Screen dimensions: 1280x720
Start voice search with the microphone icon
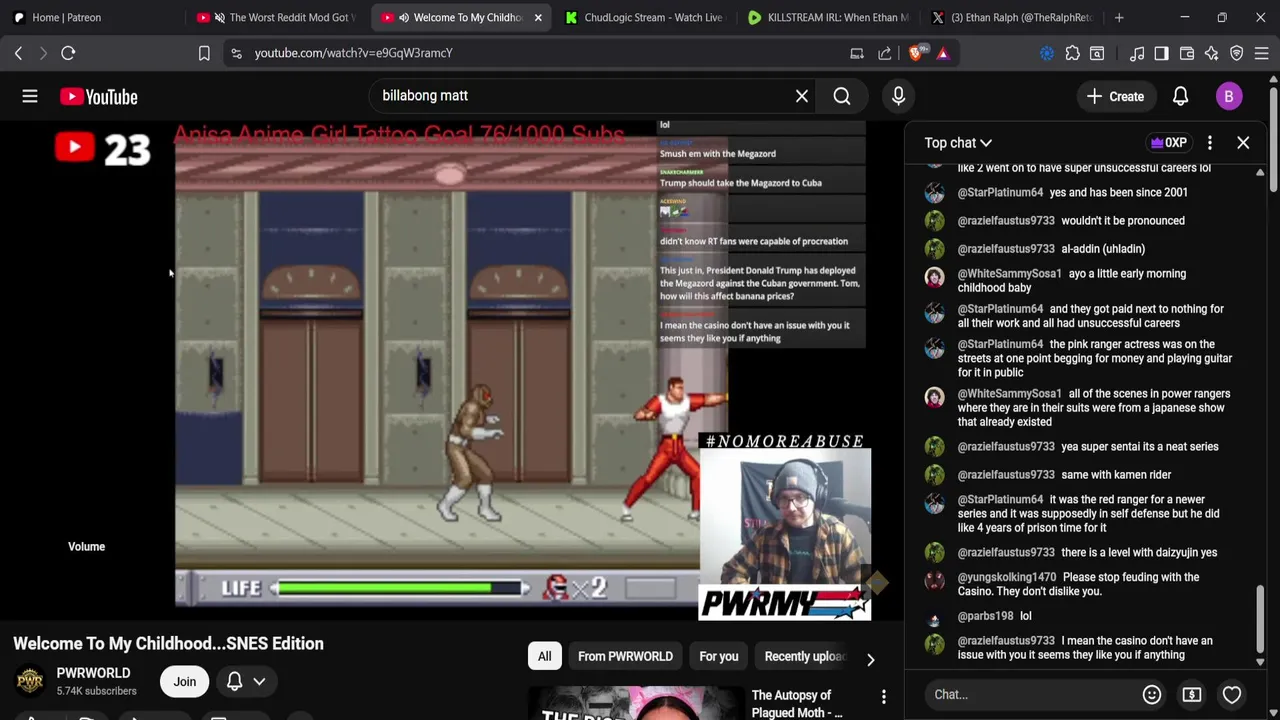(x=898, y=96)
